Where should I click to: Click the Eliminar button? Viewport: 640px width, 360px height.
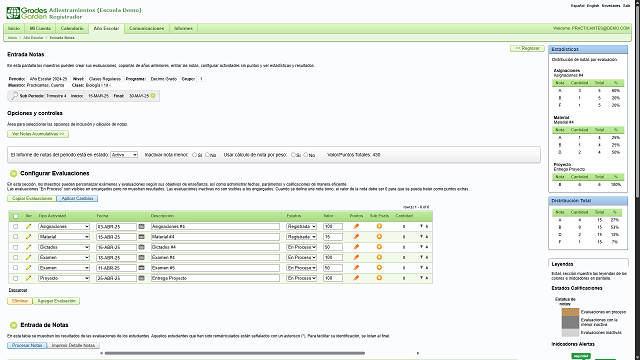(20, 301)
